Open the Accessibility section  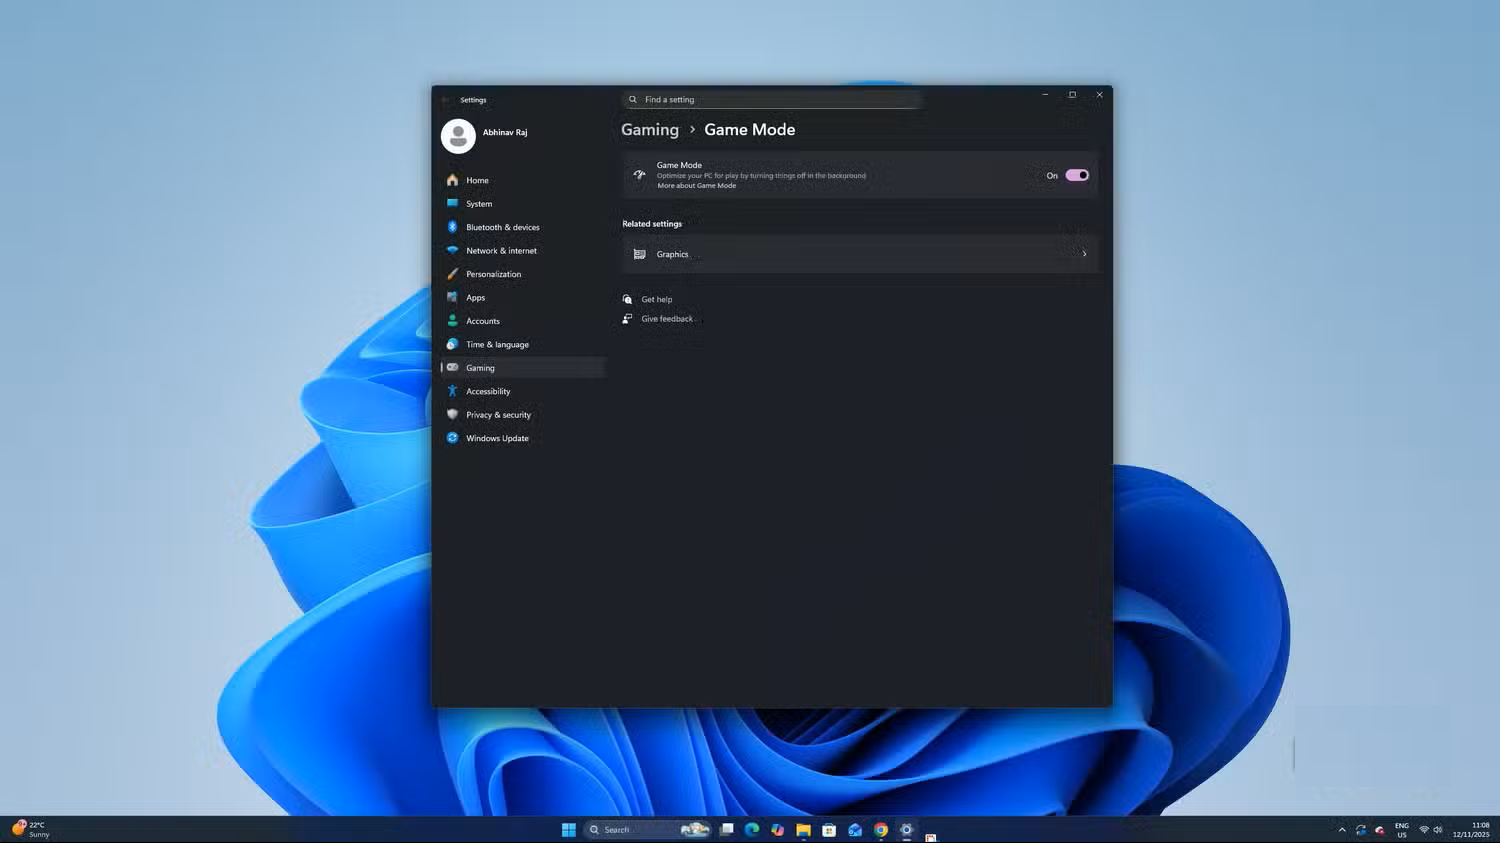[x=488, y=391]
